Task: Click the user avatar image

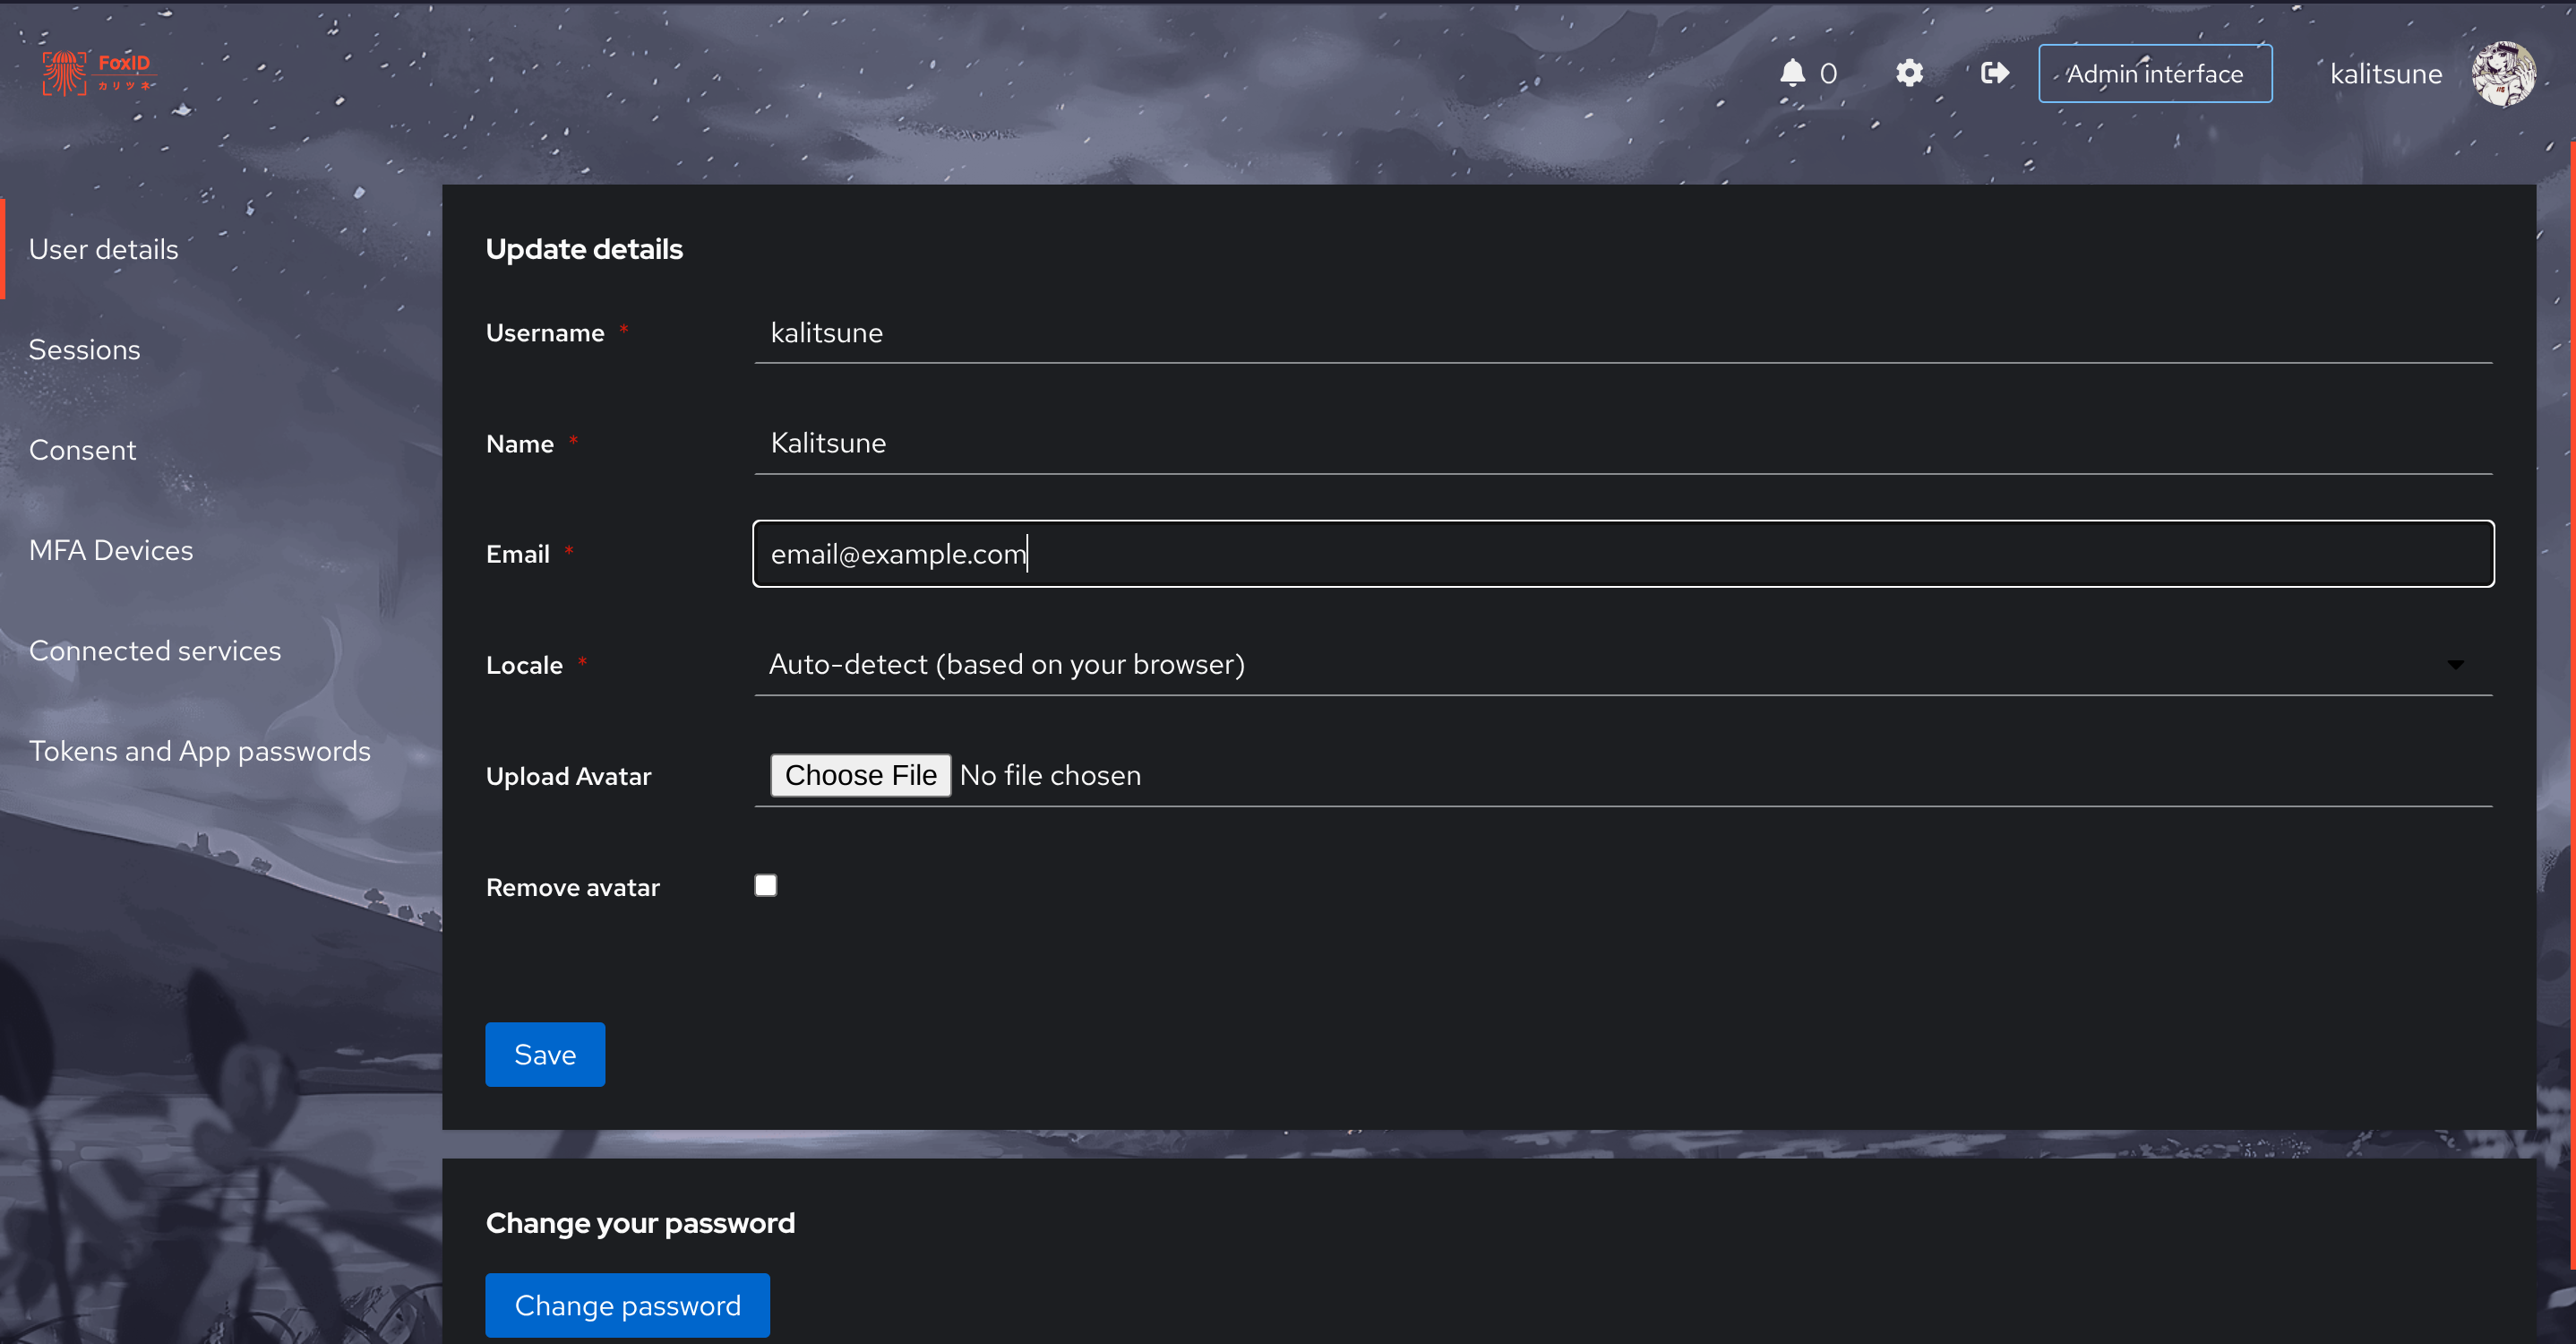Action: coord(2503,73)
